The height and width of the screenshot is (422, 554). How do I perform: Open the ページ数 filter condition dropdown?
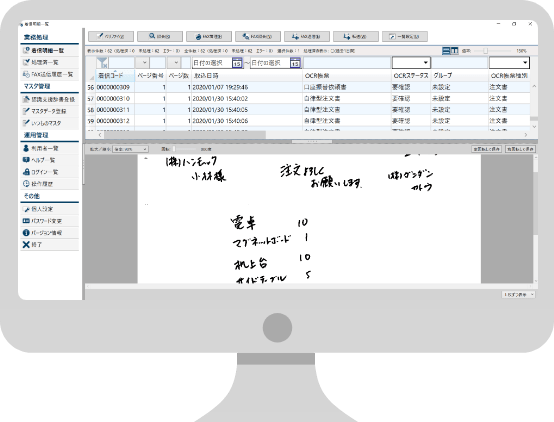tap(174, 63)
